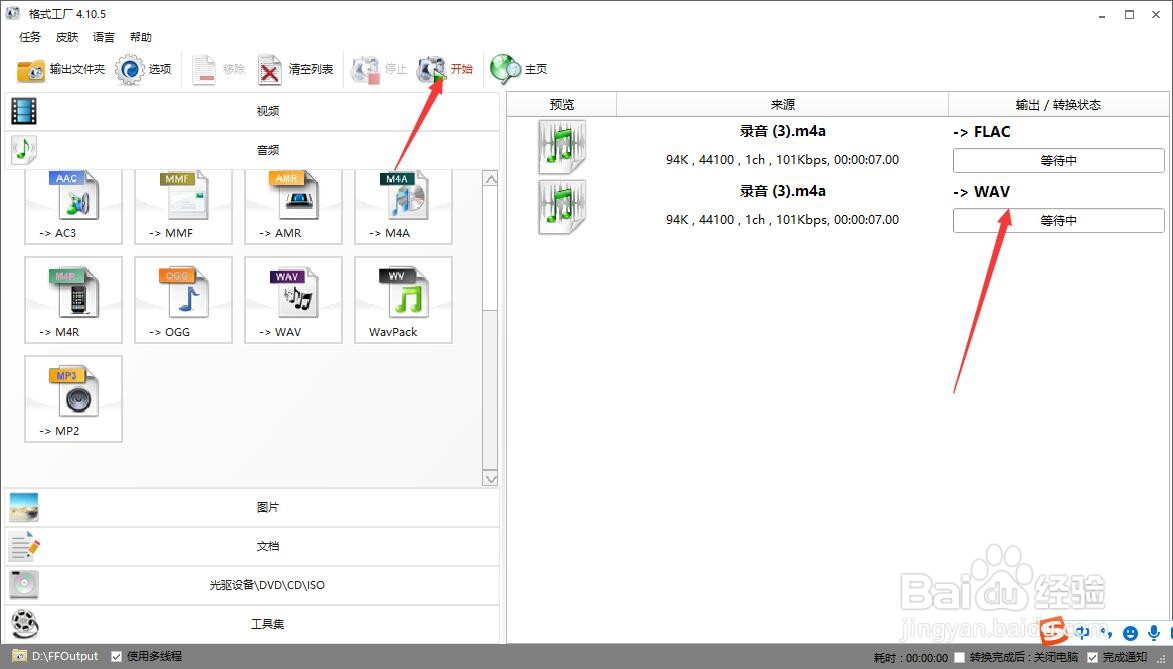Click the -> FLAC output label
The width and height of the screenshot is (1173, 669).
click(981, 132)
